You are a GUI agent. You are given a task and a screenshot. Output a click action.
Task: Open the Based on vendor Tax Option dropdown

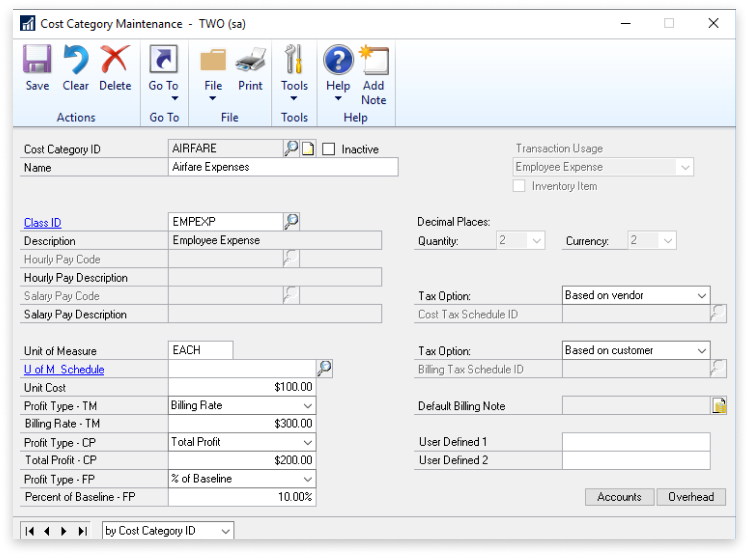tap(702, 295)
